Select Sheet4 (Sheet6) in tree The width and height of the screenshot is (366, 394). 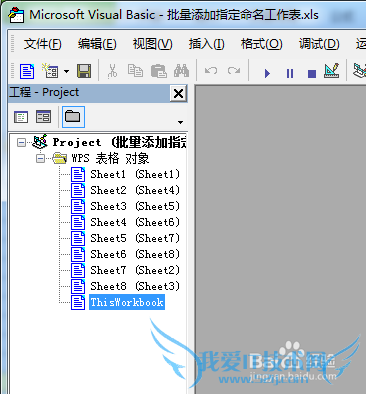135,222
